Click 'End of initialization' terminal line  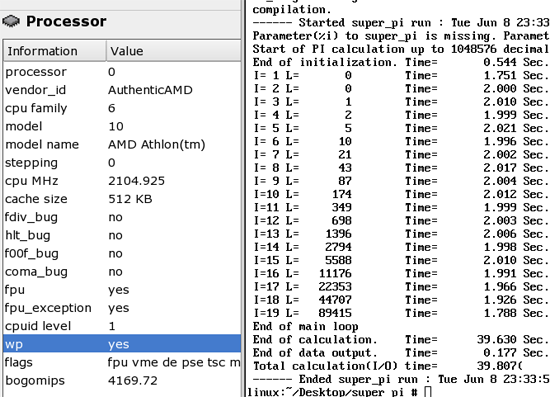point(401,62)
